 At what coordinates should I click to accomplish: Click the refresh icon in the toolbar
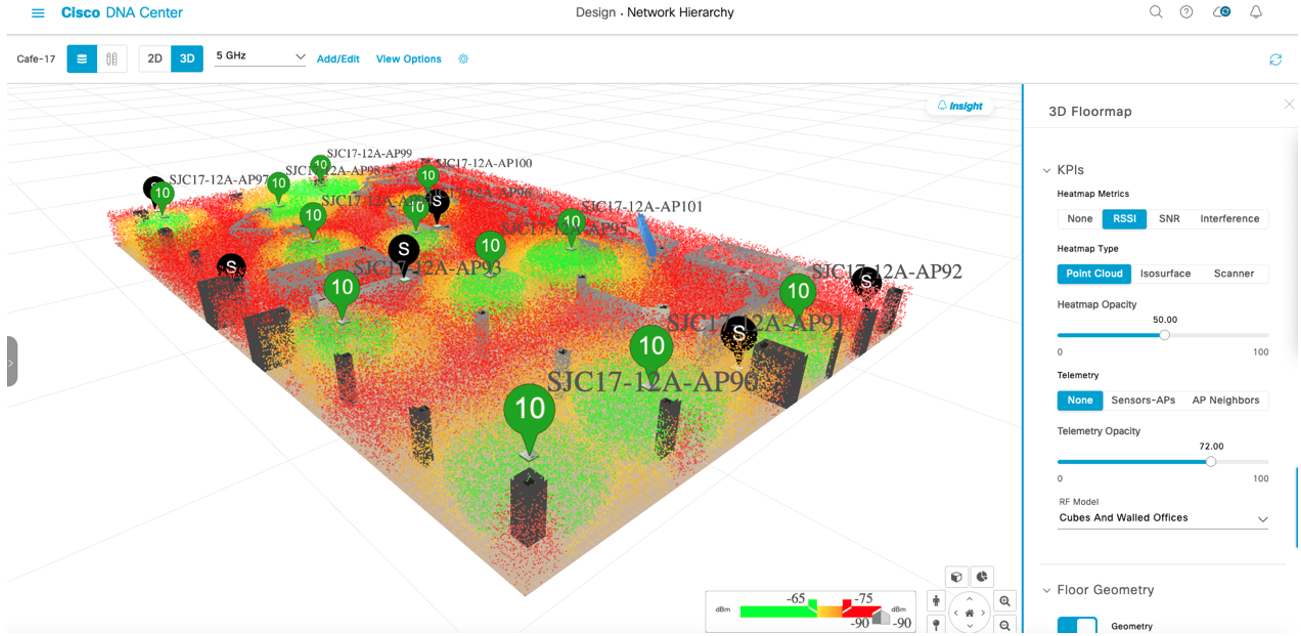[x=1275, y=59]
